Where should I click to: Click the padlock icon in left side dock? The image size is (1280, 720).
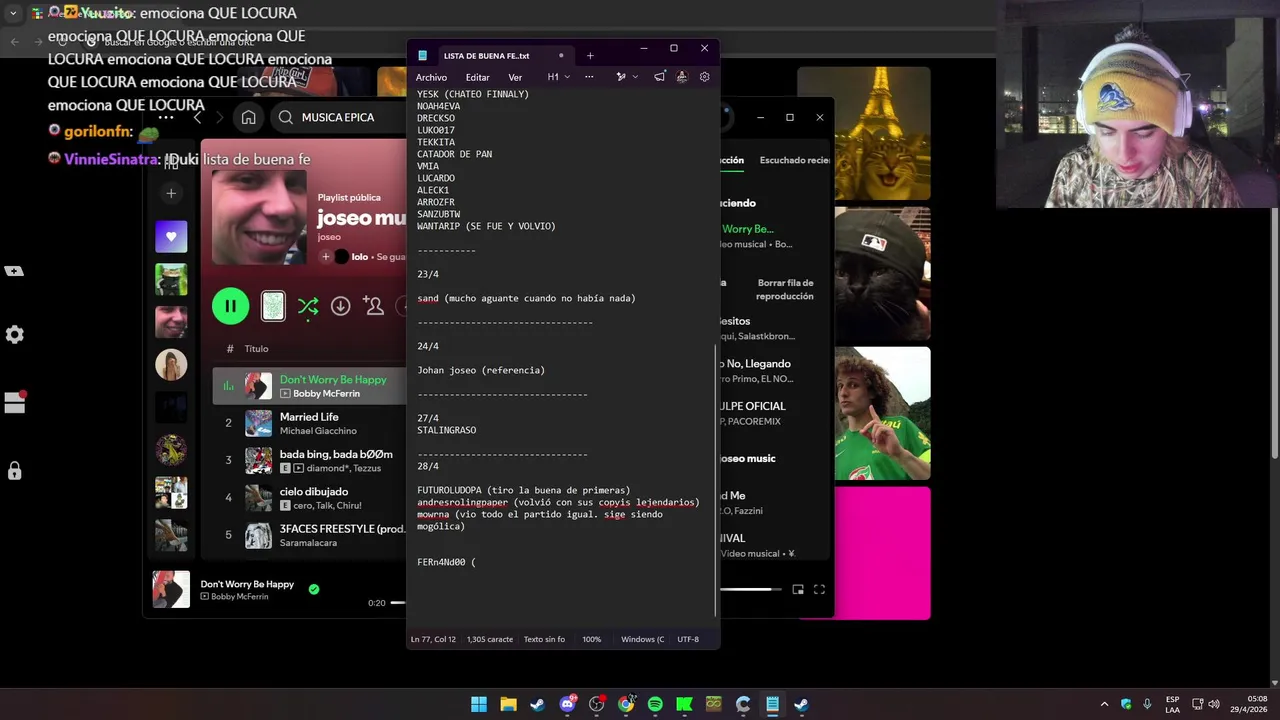coord(14,470)
